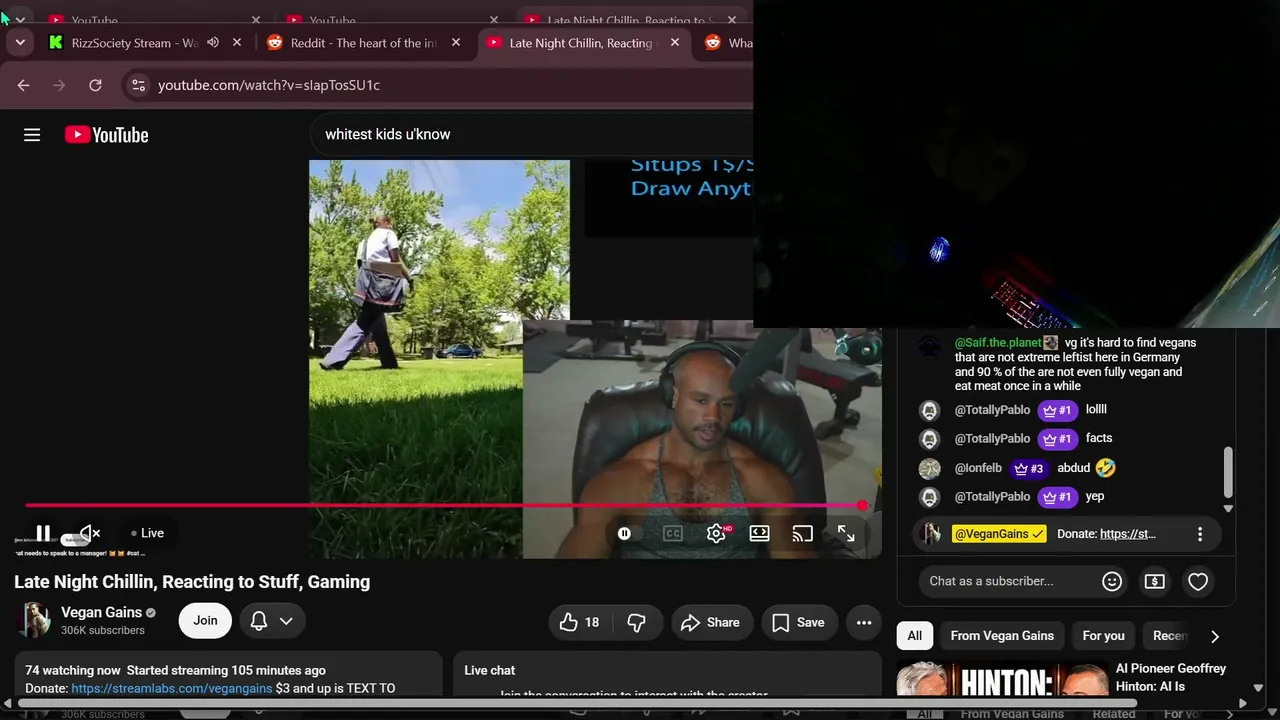Open the player settings gear

tap(717, 534)
